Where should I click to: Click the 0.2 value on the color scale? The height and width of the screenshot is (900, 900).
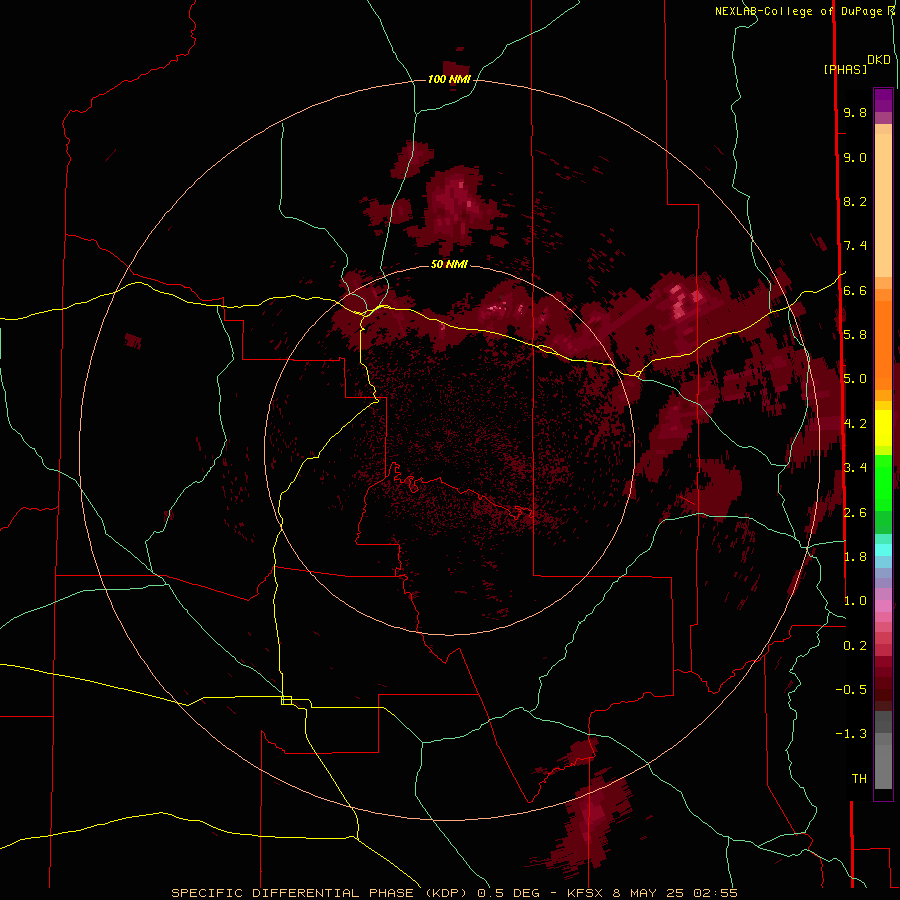tap(855, 646)
